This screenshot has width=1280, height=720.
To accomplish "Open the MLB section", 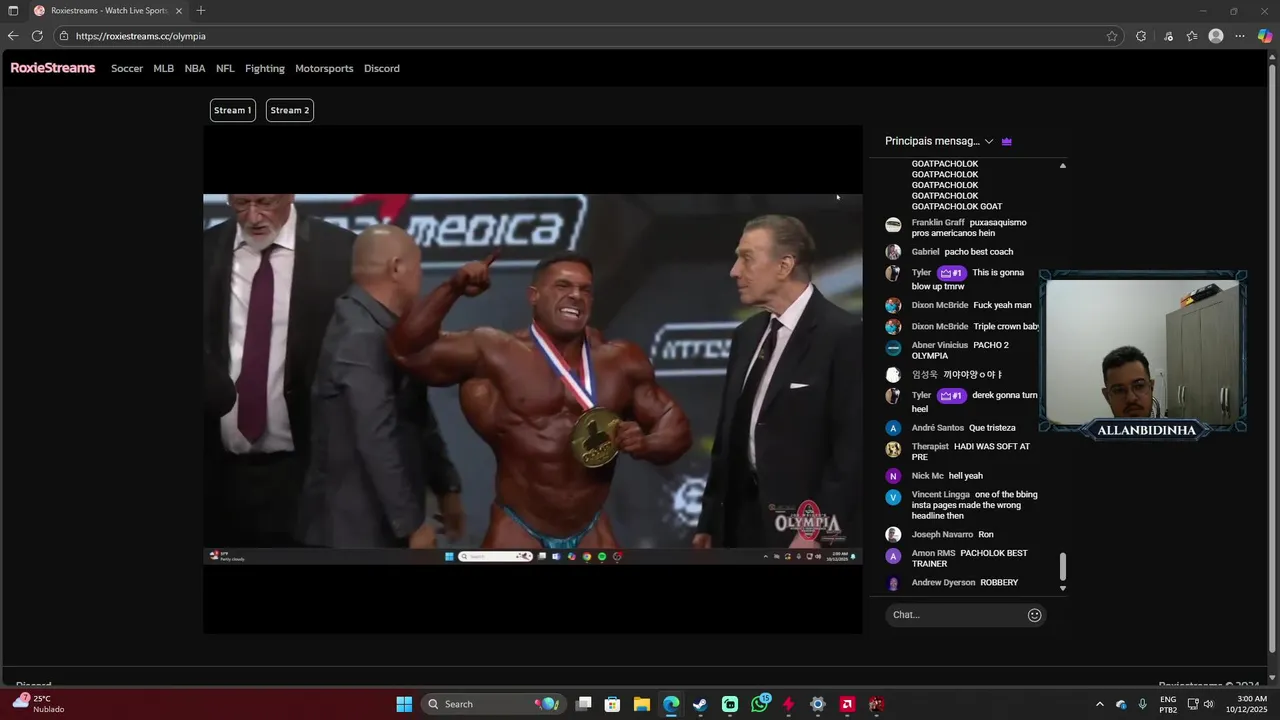I will (164, 69).
